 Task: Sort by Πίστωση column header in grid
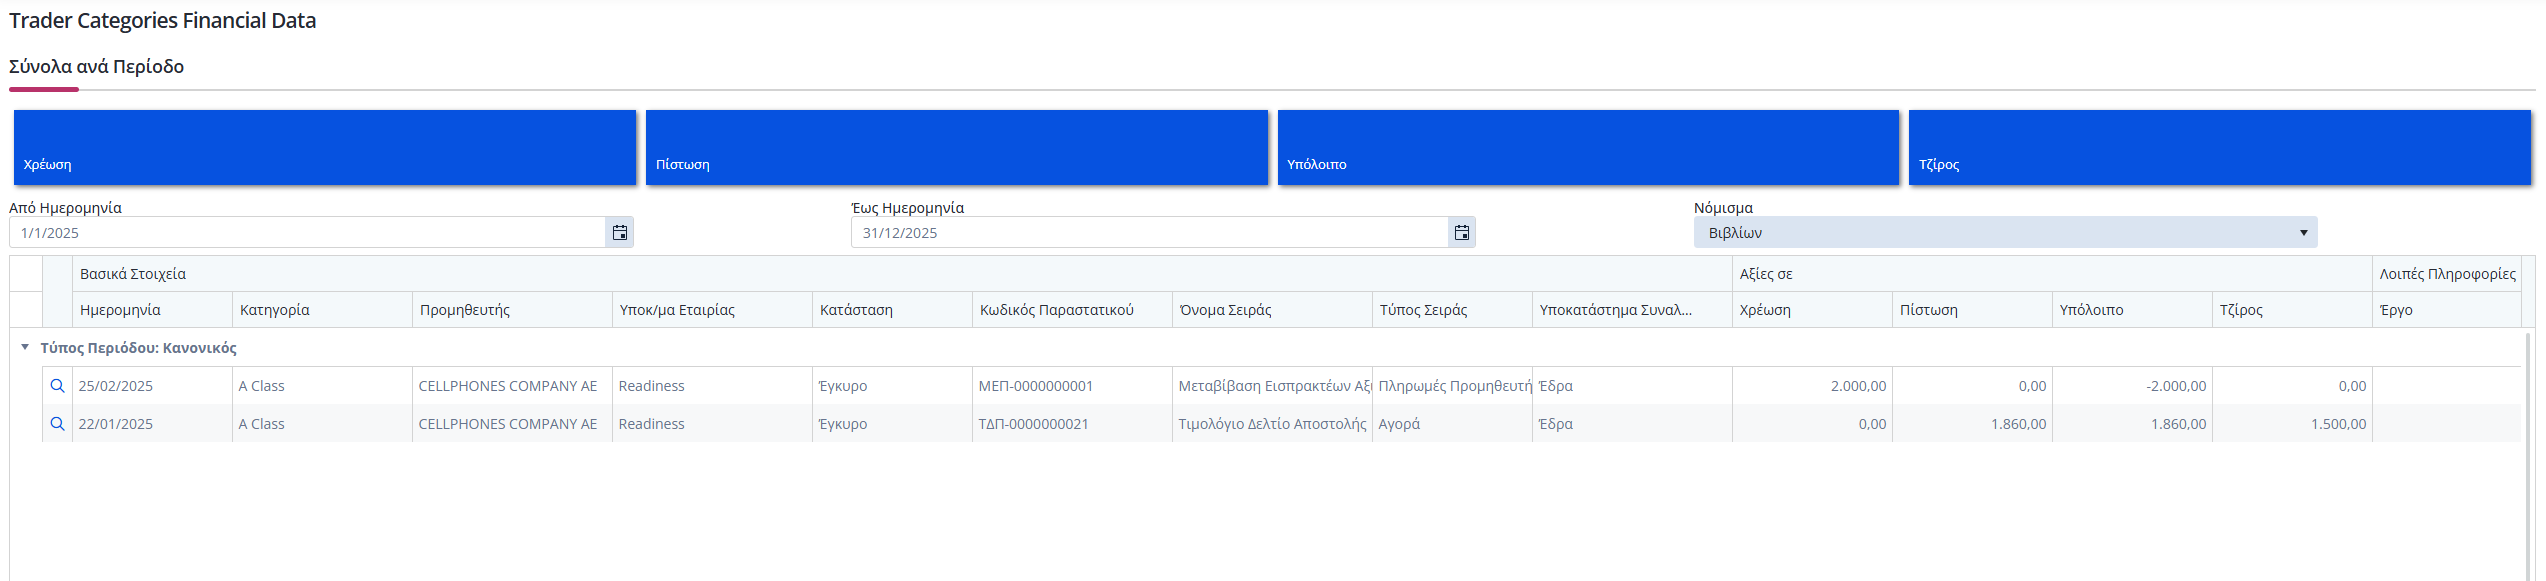click(1972, 310)
